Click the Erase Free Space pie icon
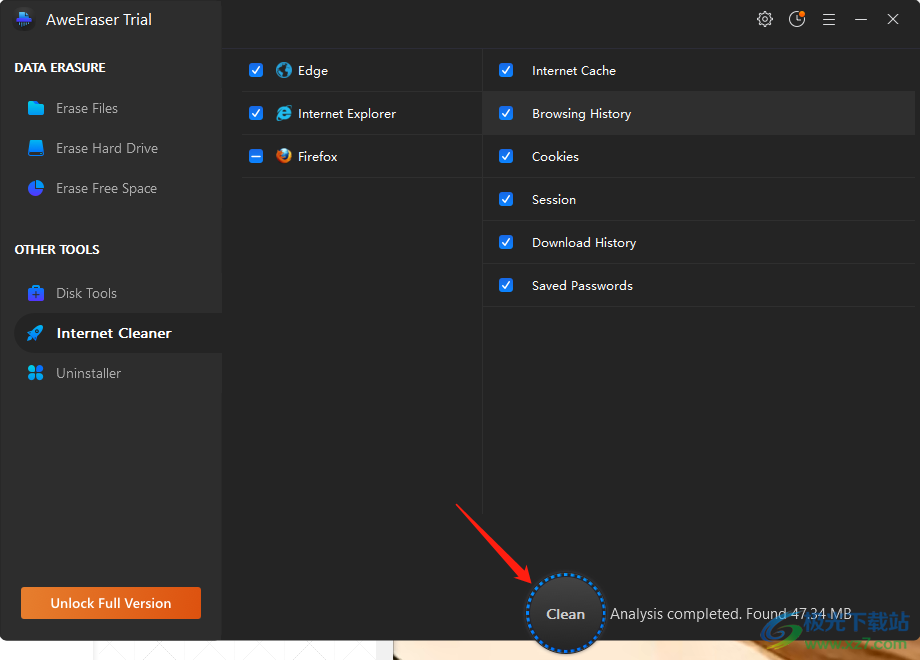This screenshot has width=920, height=660. (x=36, y=188)
